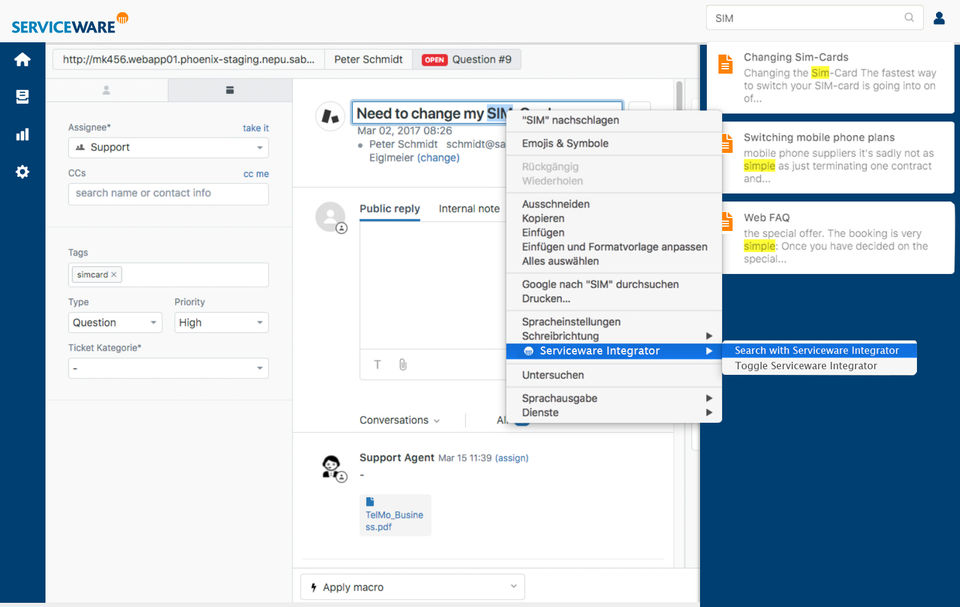This screenshot has height=607, width=960.
Task: Open the mk456 webapp URL tab
Action: coord(189,59)
